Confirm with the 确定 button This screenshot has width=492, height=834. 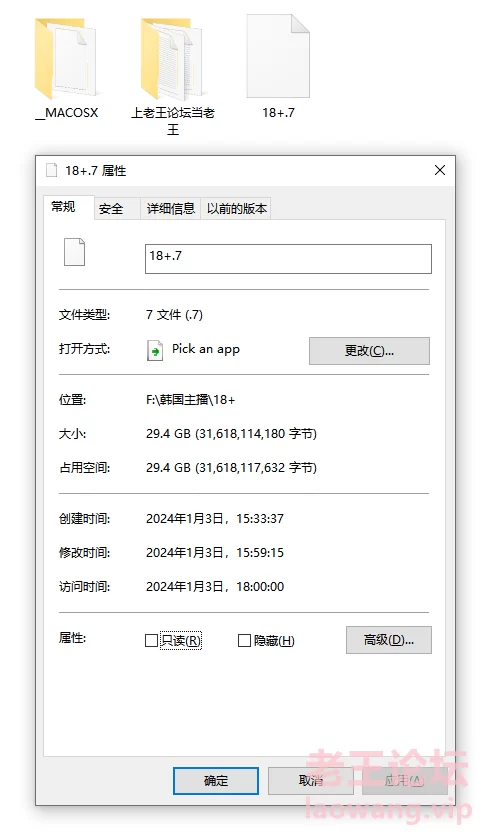216,781
